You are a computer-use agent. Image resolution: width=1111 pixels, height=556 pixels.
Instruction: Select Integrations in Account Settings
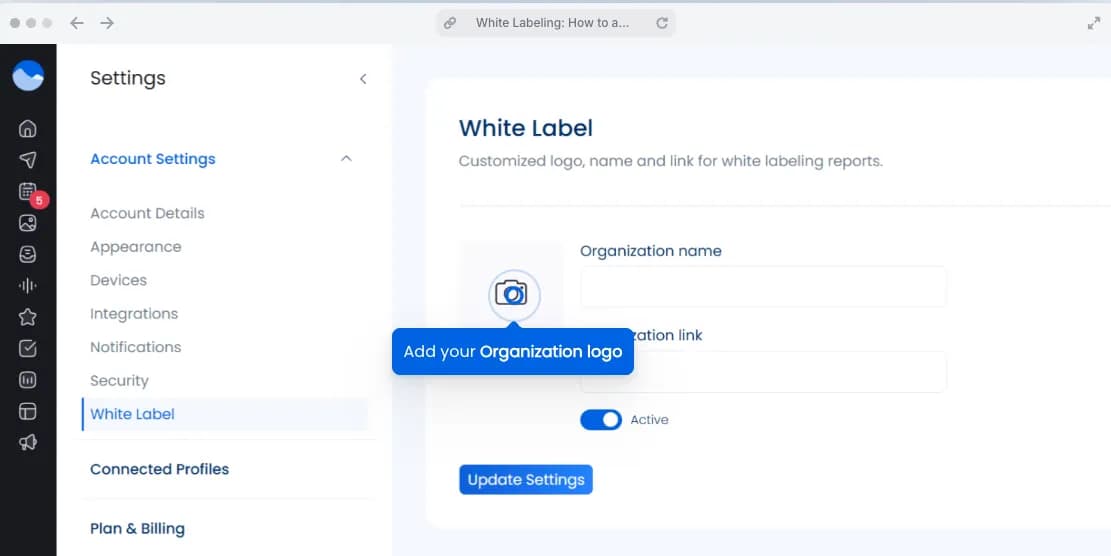tap(134, 314)
